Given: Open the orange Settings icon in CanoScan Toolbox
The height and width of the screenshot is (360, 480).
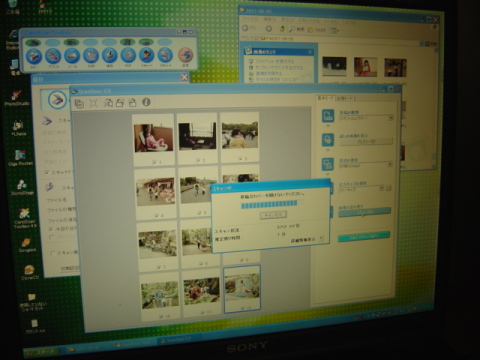Looking at the screenshot, I should click(x=186, y=55).
